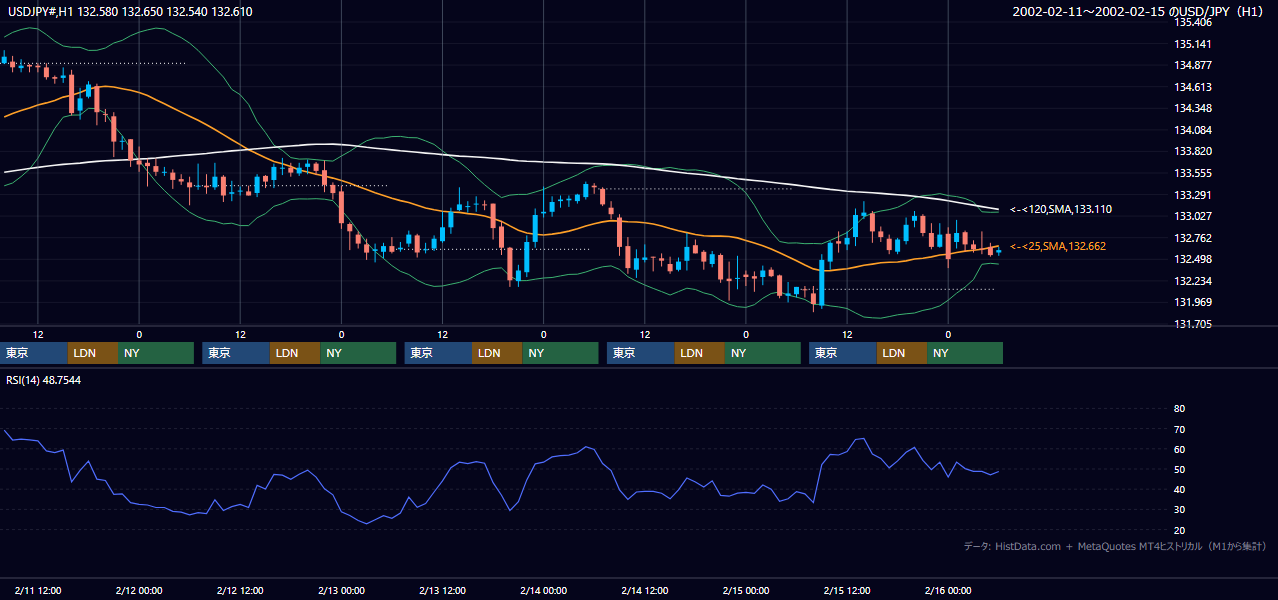Pick the RSI scale value 20
The width and height of the screenshot is (1278, 600).
click(x=1179, y=530)
